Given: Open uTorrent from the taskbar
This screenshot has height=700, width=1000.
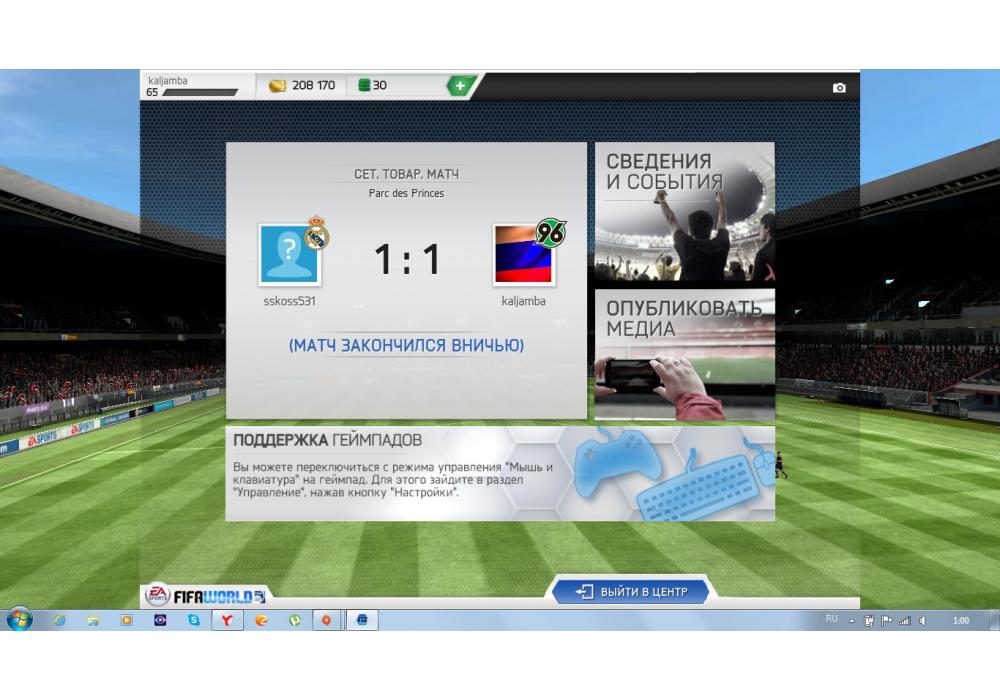Looking at the screenshot, I should 295,620.
